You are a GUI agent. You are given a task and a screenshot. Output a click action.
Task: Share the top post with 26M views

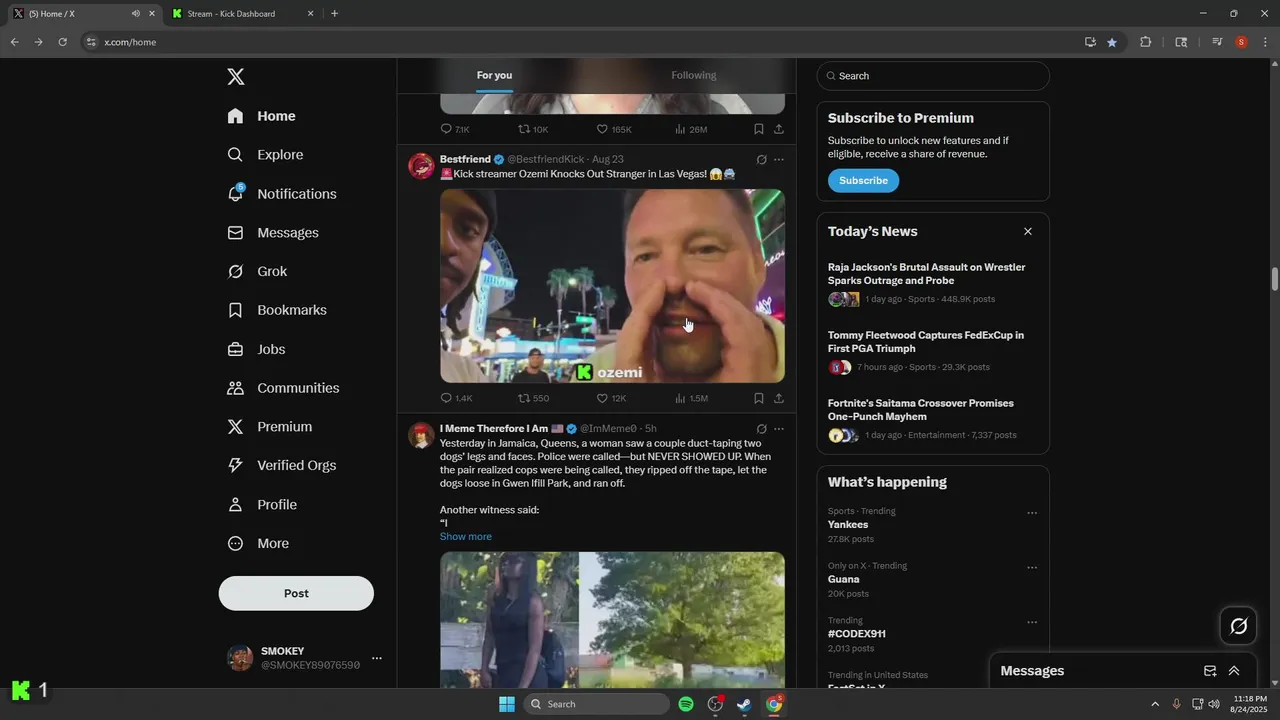click(x=779, y=129)
